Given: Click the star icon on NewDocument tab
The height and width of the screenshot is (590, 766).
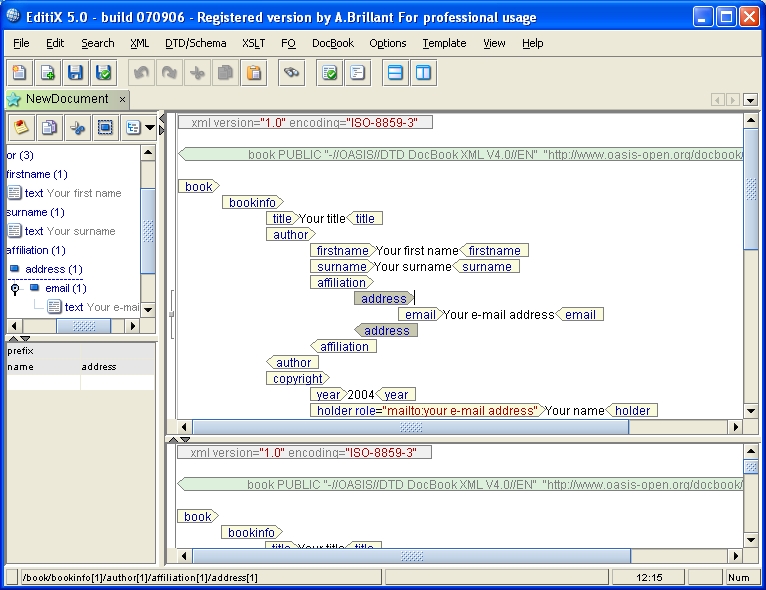Looking at the screenshot, I should point(14,99).
